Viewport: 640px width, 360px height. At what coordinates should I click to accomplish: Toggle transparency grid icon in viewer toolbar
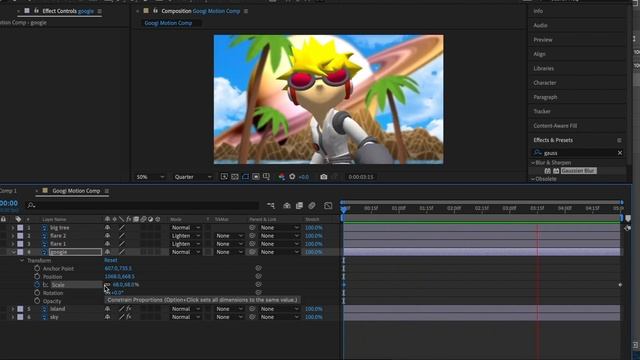[235, 177]
